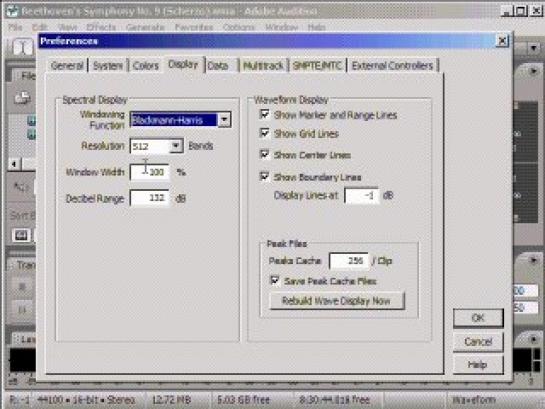Open the Windowing Function dropdown
This screenshot has height=409, width=545.
tap(224, 120)
